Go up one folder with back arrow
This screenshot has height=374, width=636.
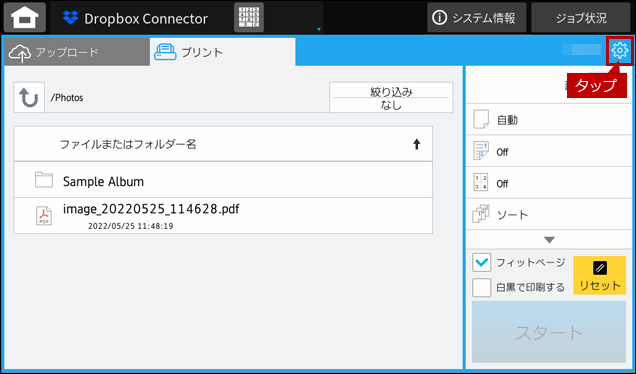tap(29, 97)
